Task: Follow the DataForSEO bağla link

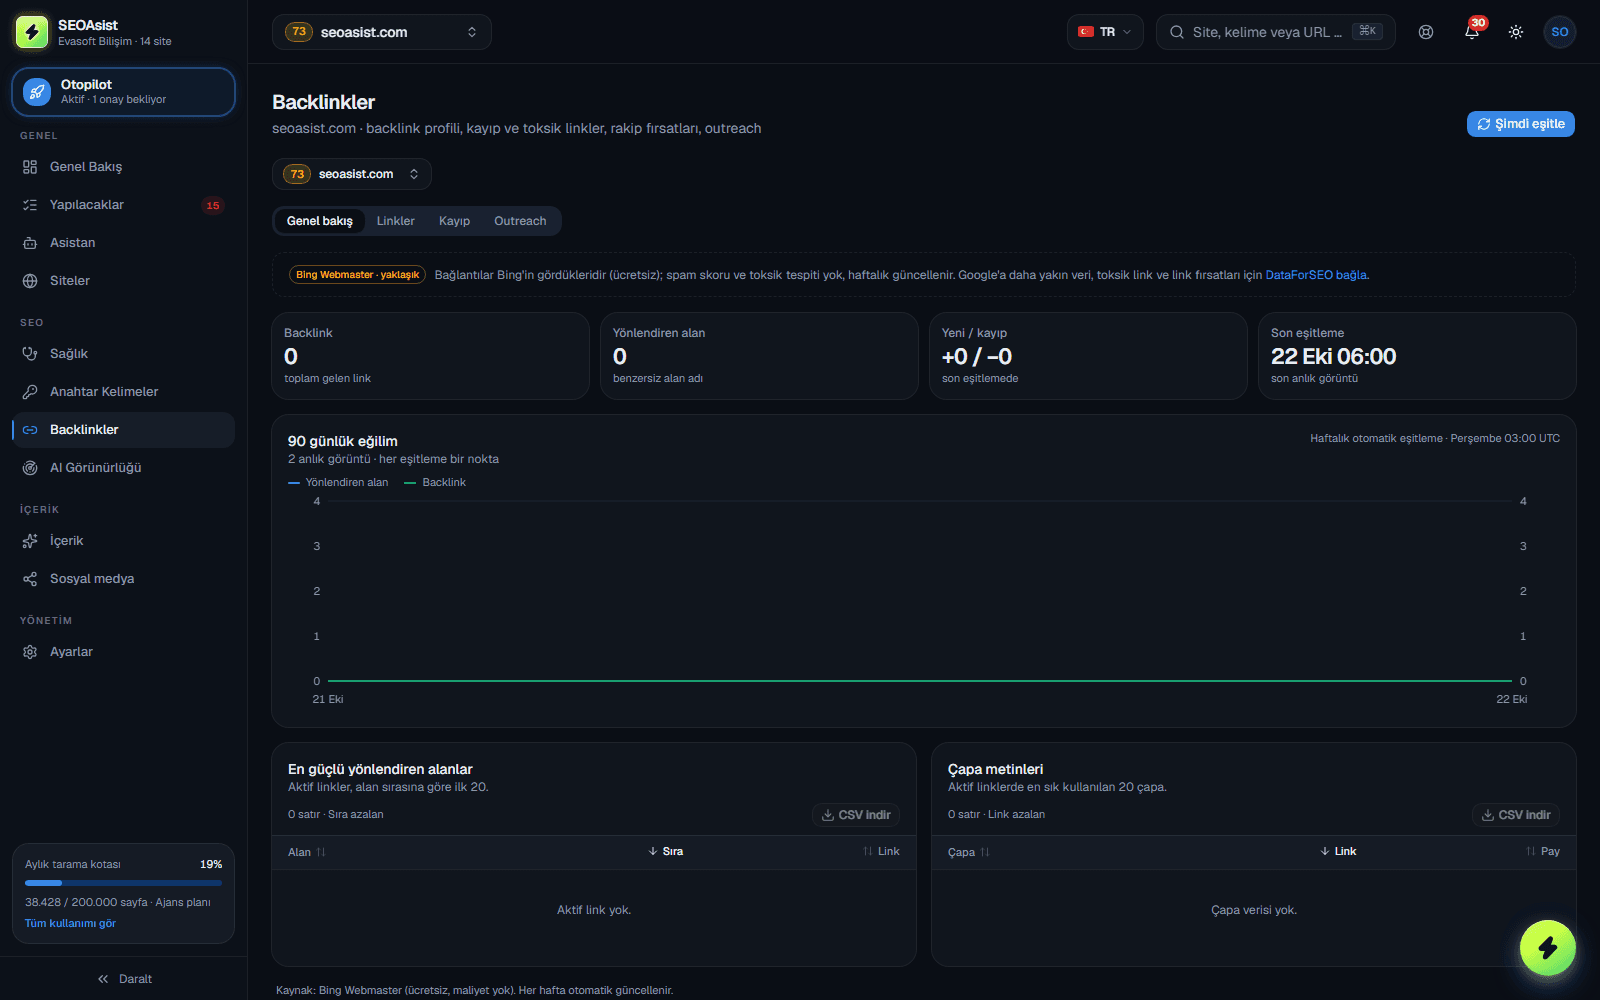Action: 1316,275
